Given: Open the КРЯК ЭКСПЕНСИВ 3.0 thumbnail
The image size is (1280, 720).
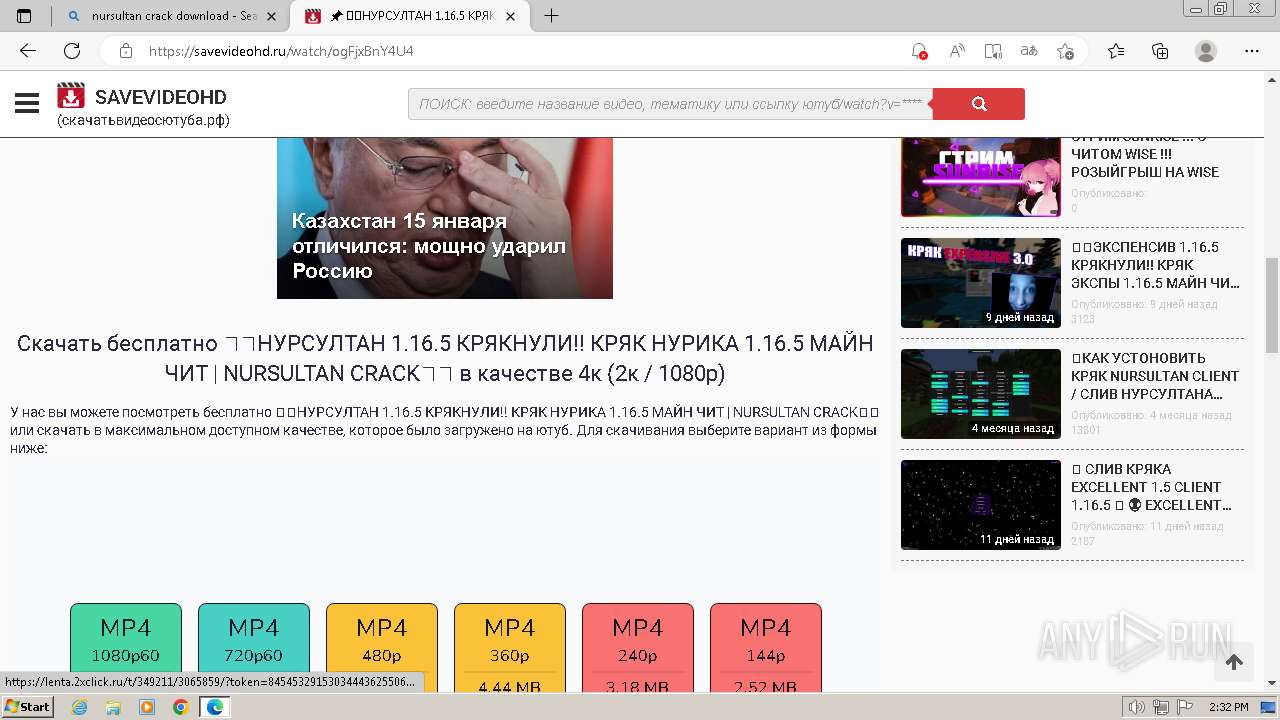Looking at the screenshot, I should 980,283.
